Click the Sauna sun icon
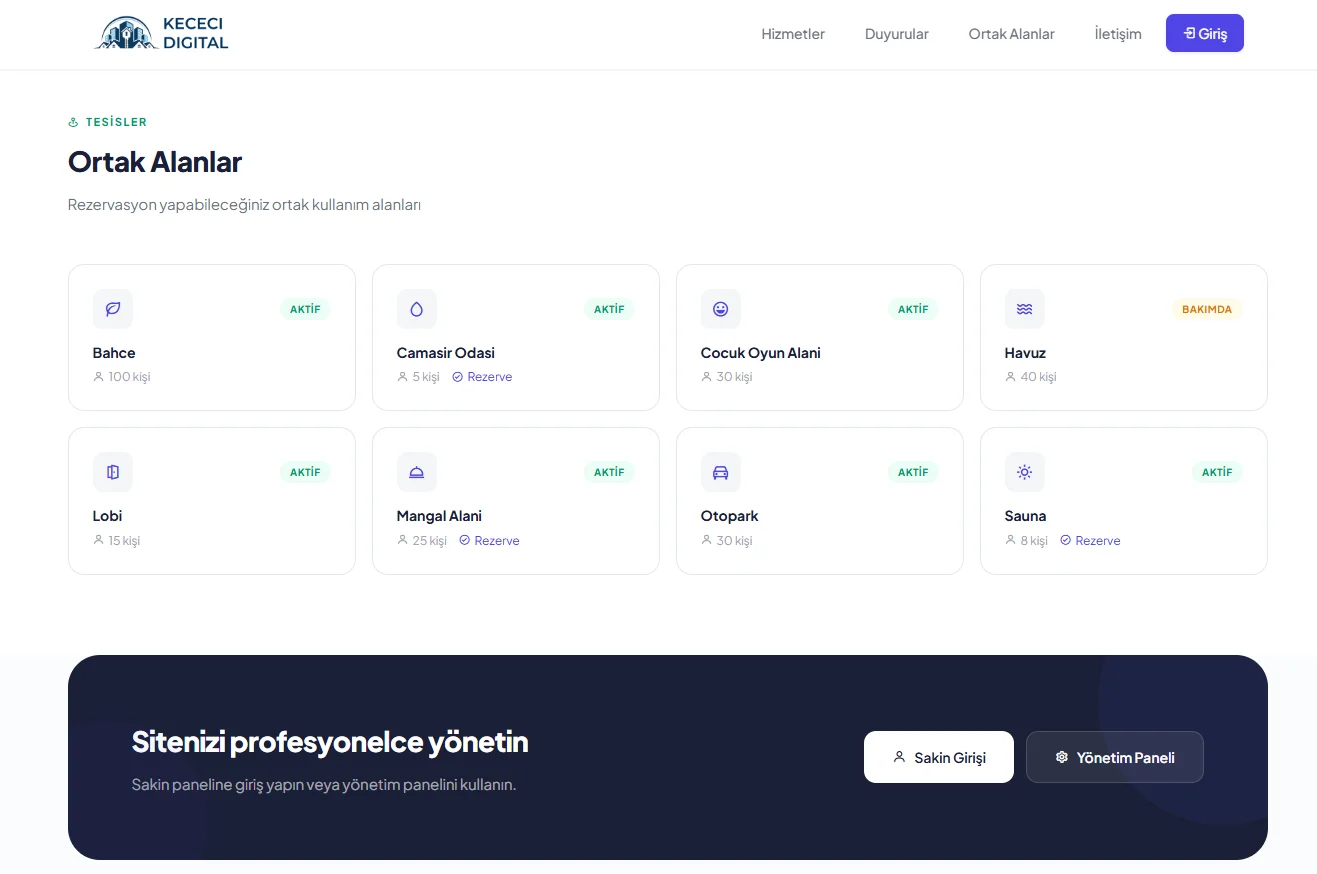Screen dimensions: 1317x874 pos(1025,472)
